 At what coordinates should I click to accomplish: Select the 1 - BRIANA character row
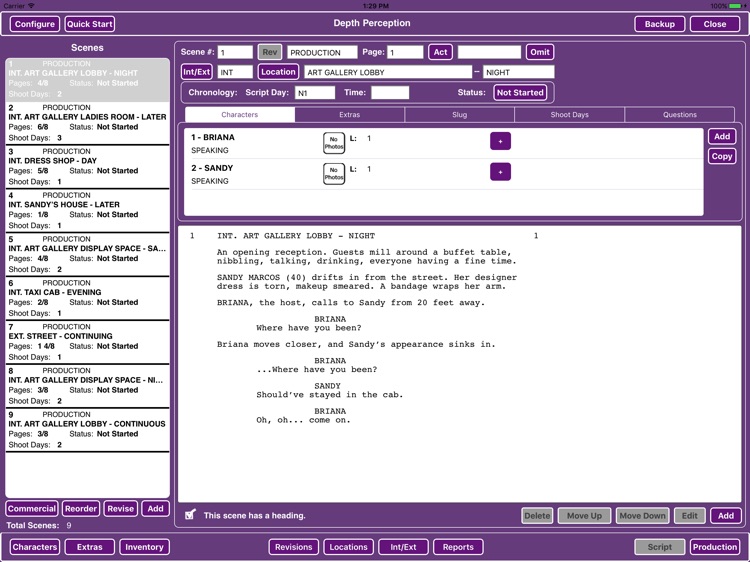[x=443, y=143]
